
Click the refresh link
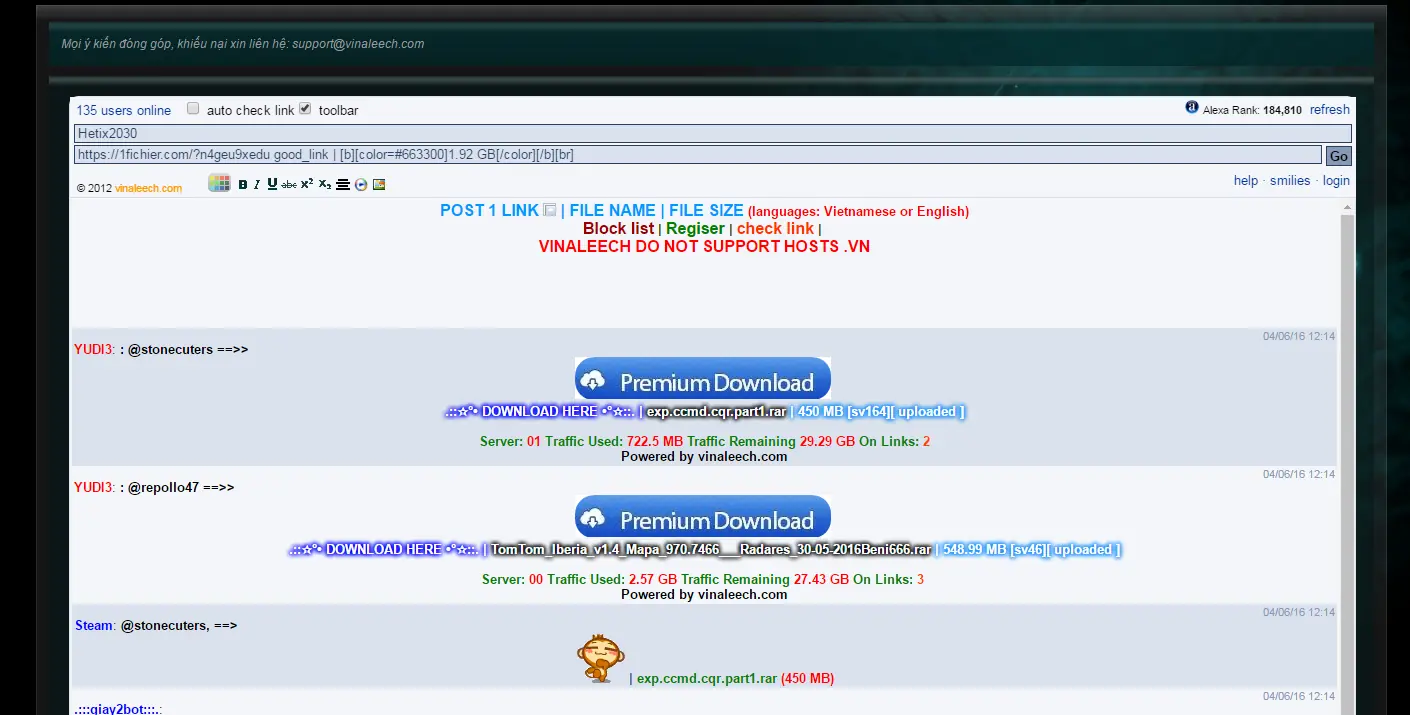coord(1330,110)
